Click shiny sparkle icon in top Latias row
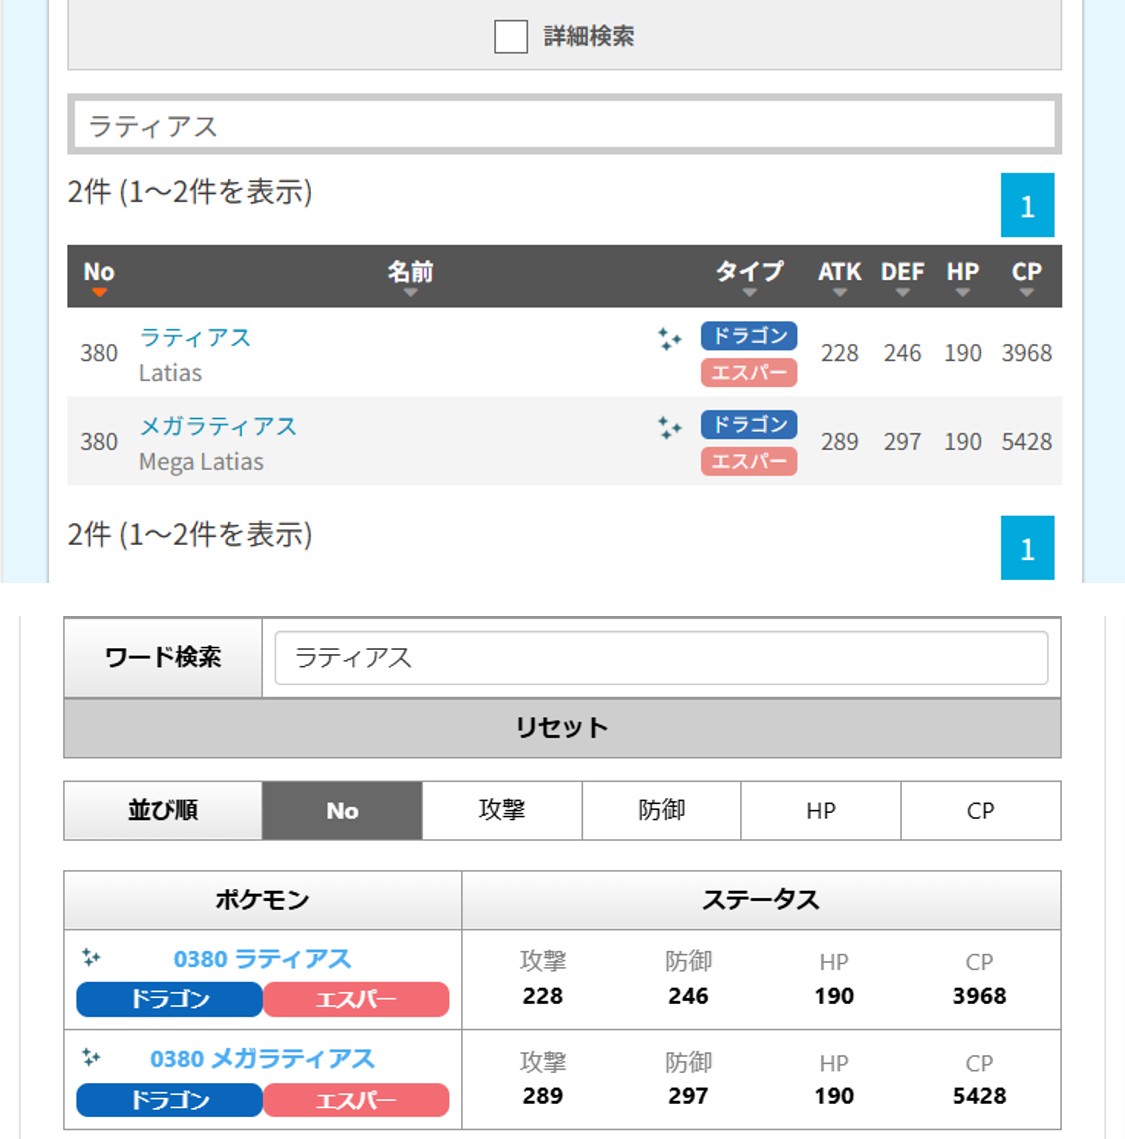The image size is (1125, 1139). pyautogui.click(x=669, y=340)
